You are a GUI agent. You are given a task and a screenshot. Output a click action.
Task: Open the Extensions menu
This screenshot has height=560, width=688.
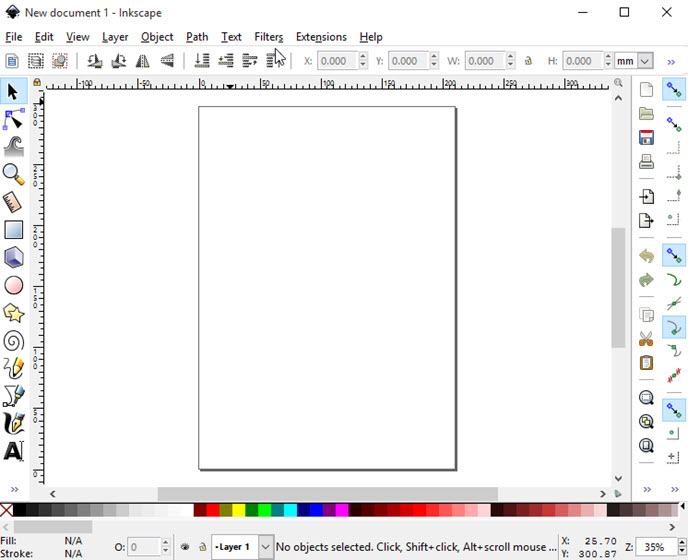321,37
